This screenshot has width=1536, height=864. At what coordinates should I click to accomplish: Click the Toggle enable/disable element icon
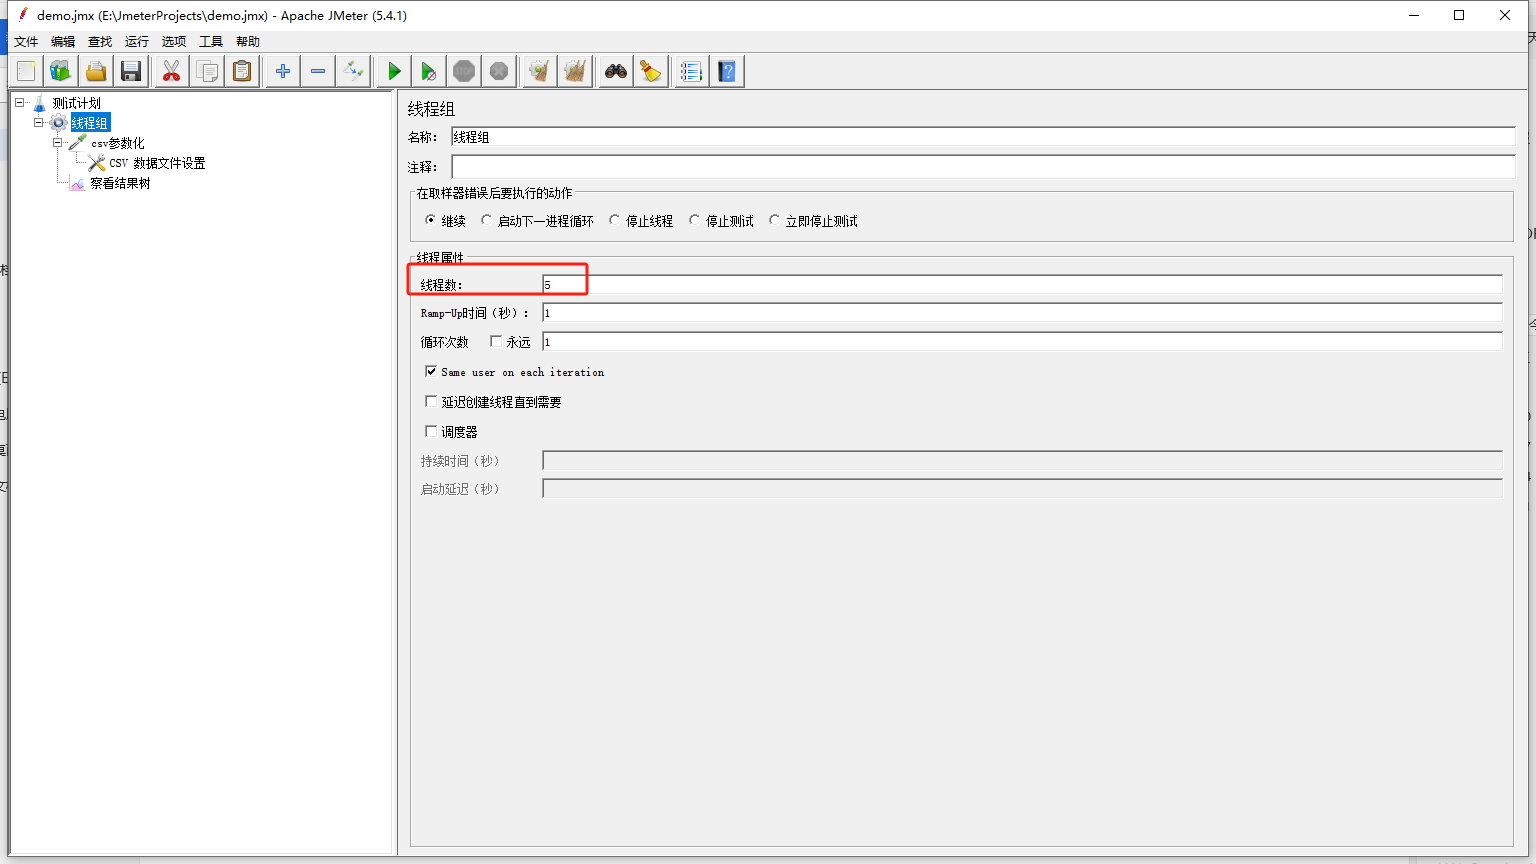(x=353, y=71)
